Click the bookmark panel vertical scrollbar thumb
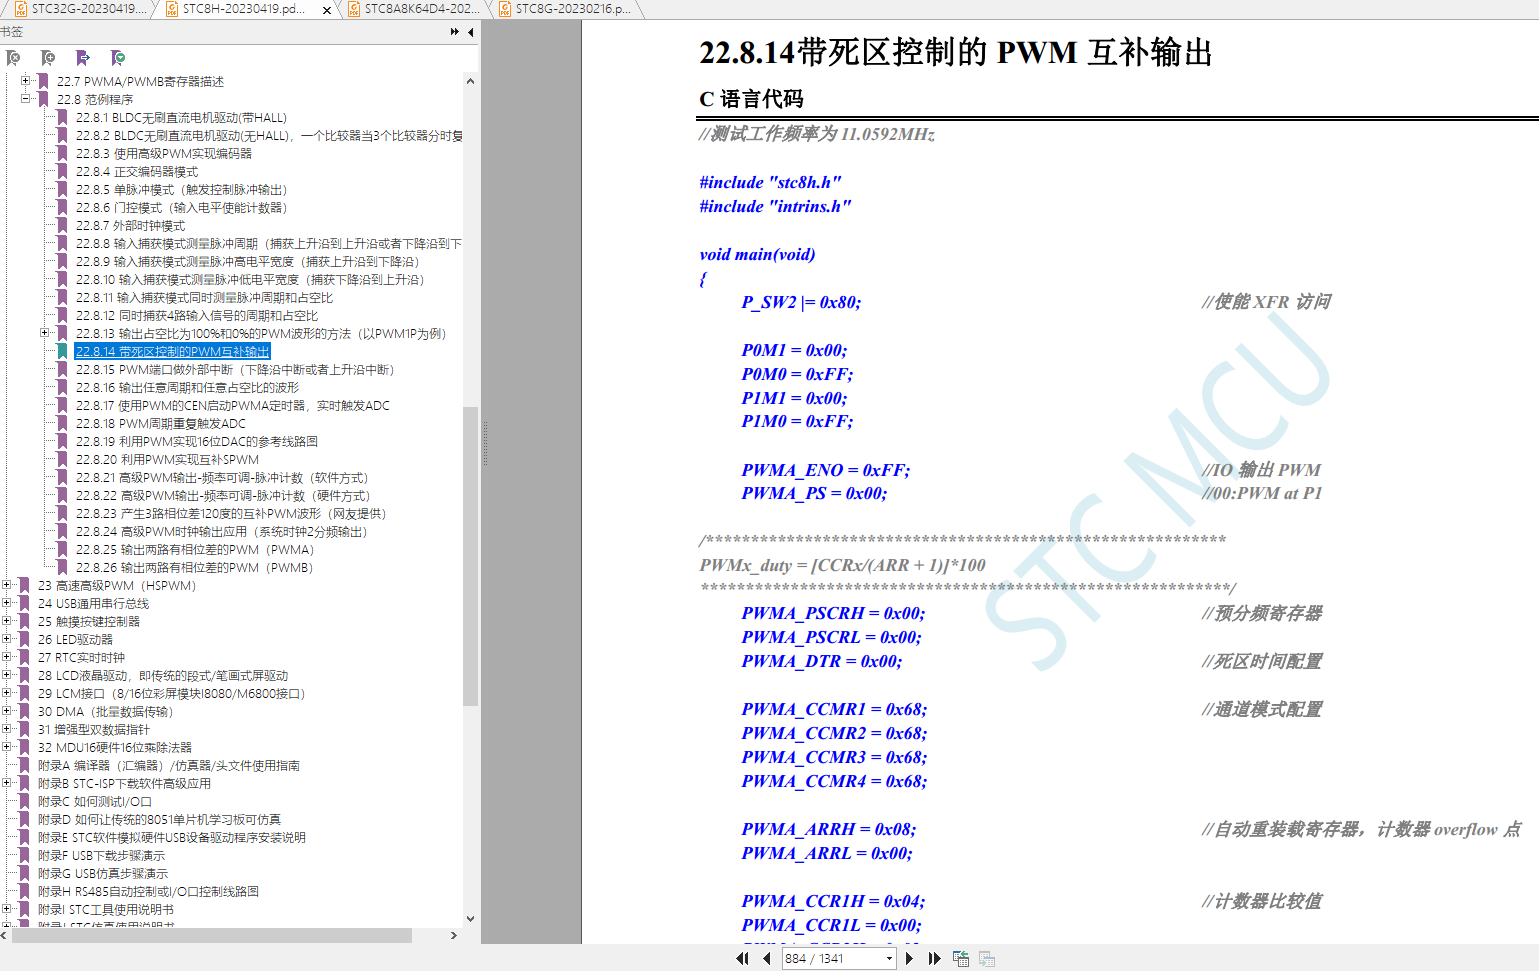 (x=470, y=556)
